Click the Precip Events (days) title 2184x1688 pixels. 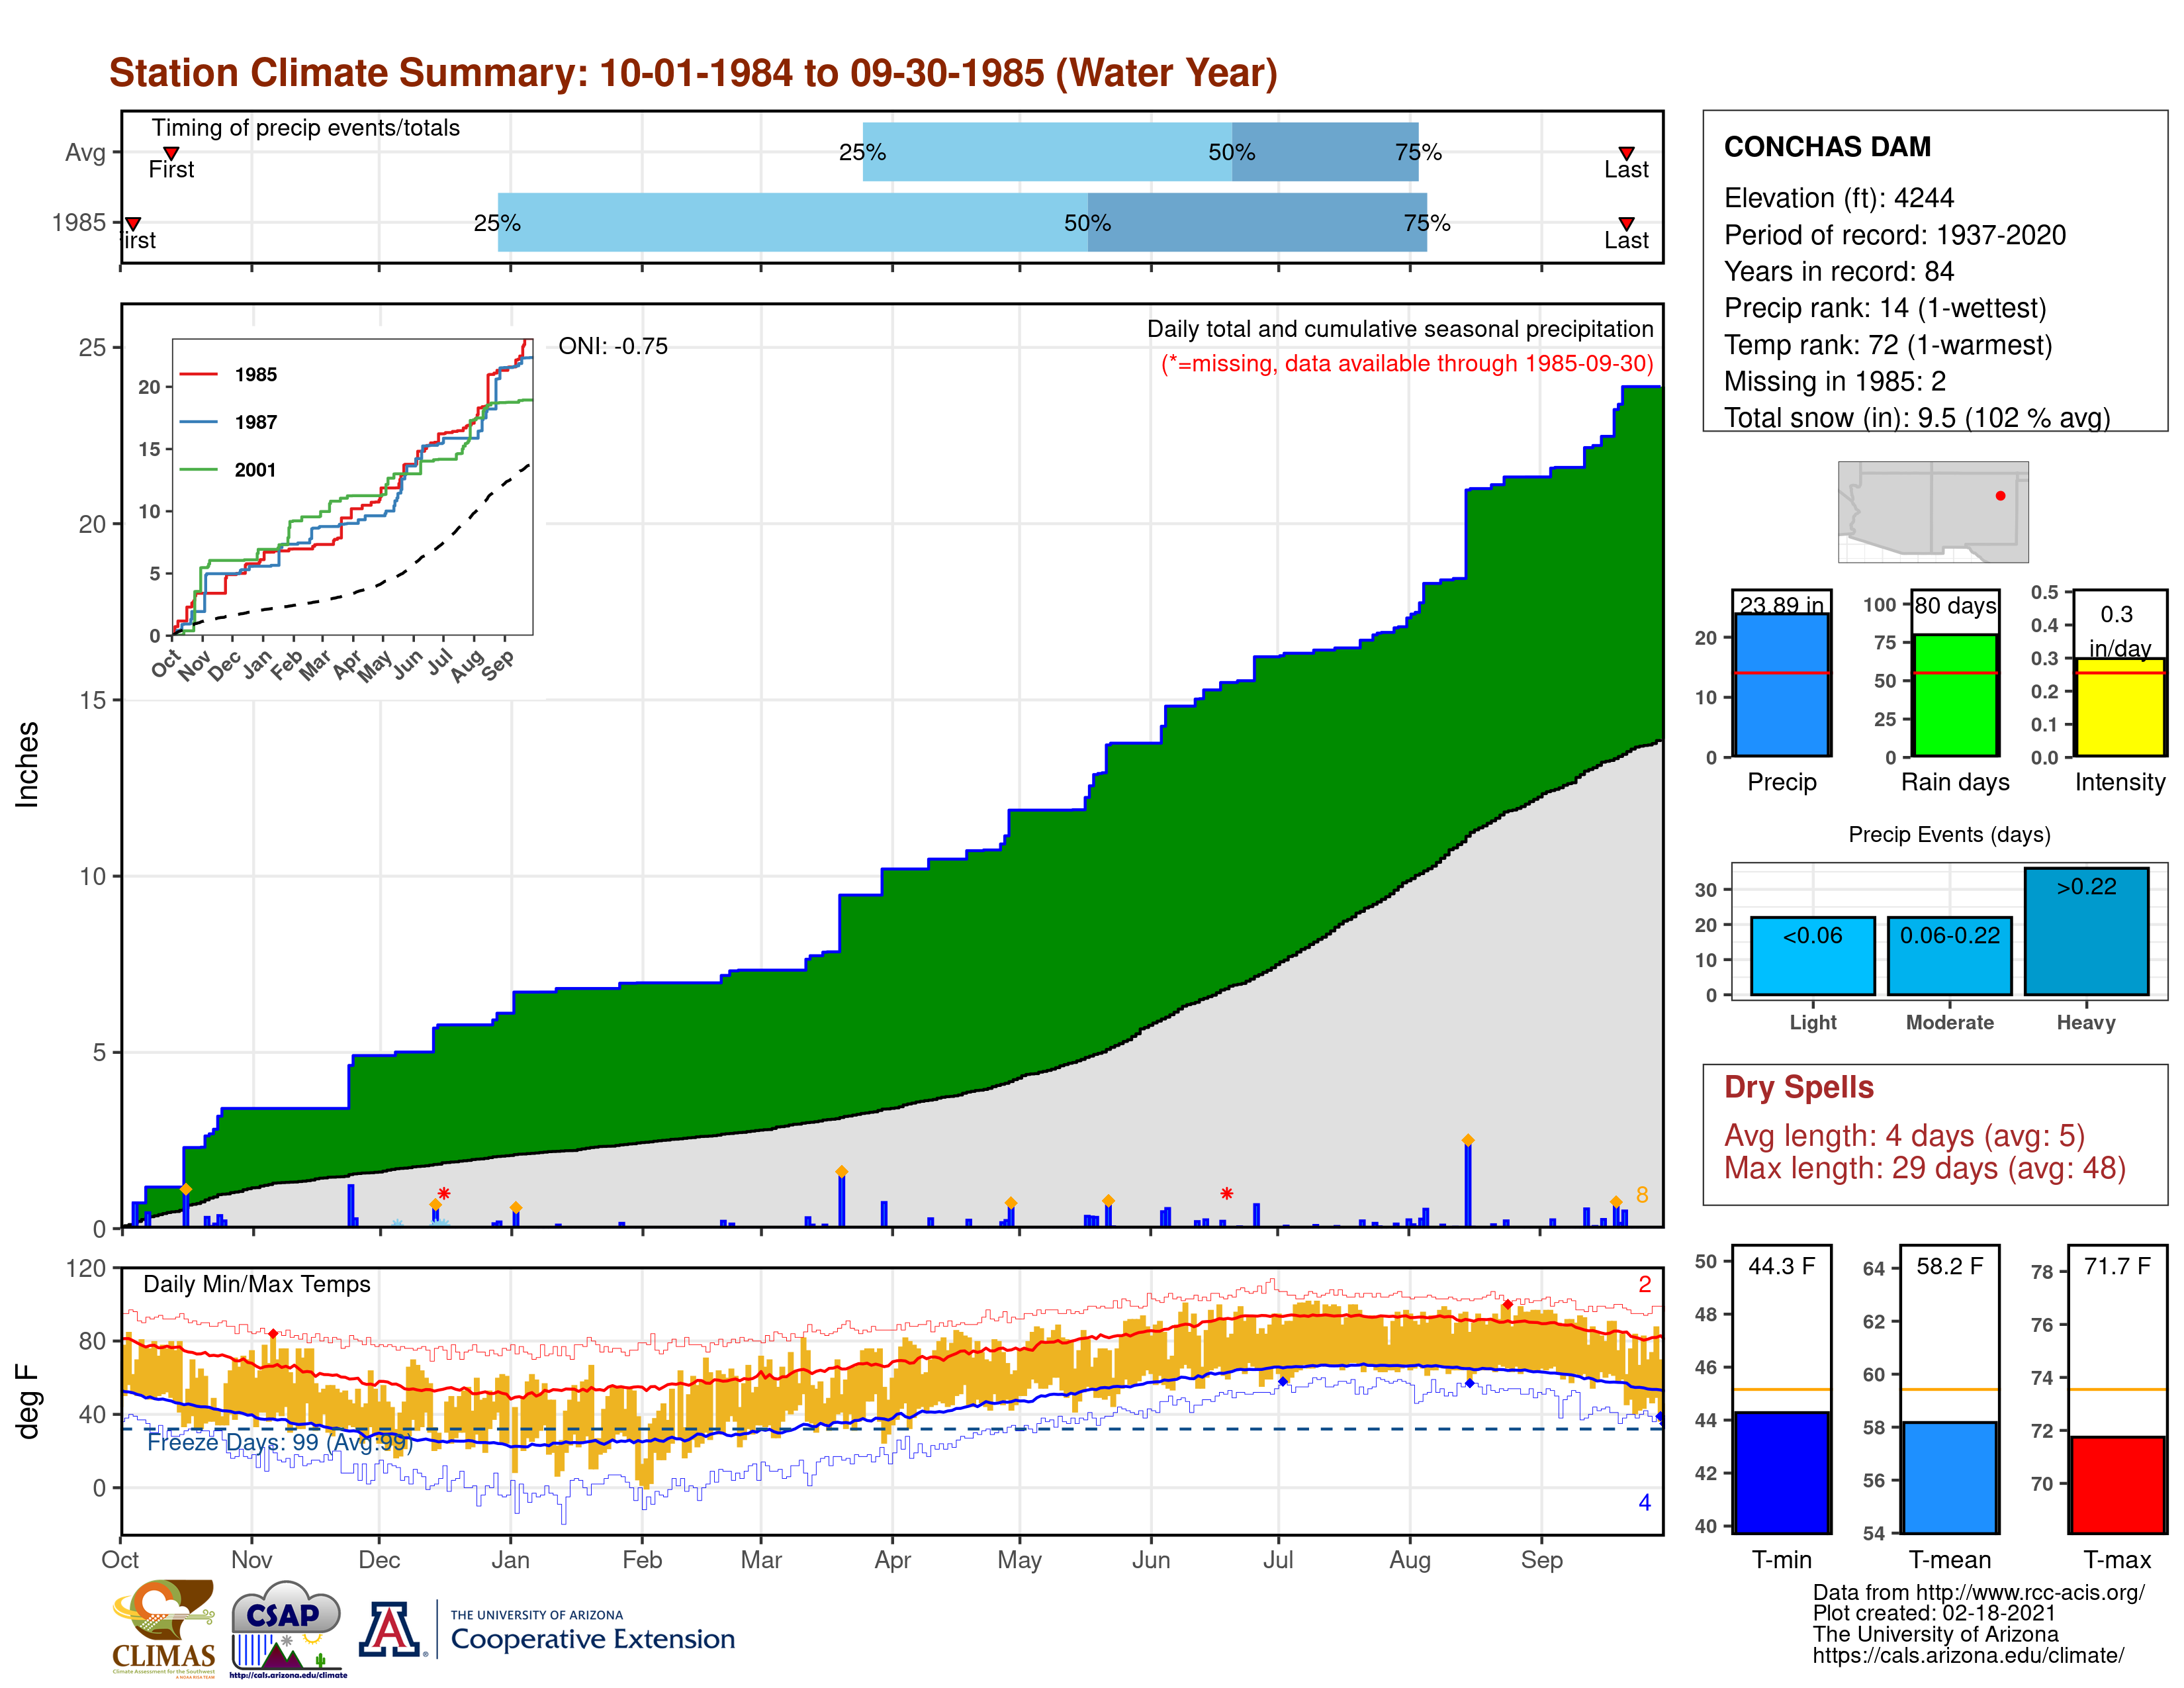[x=1949, y=834]
